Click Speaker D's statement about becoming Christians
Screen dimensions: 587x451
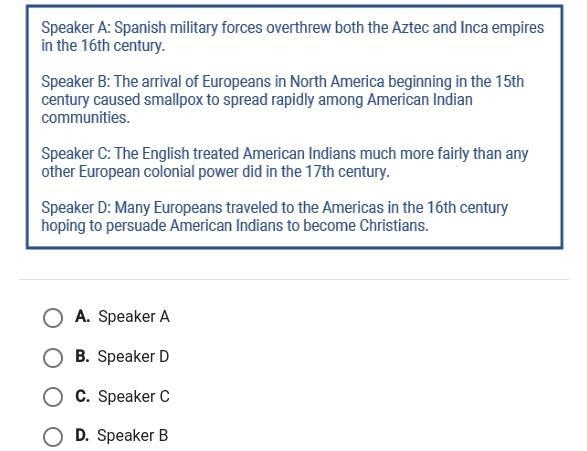[274, 216]
